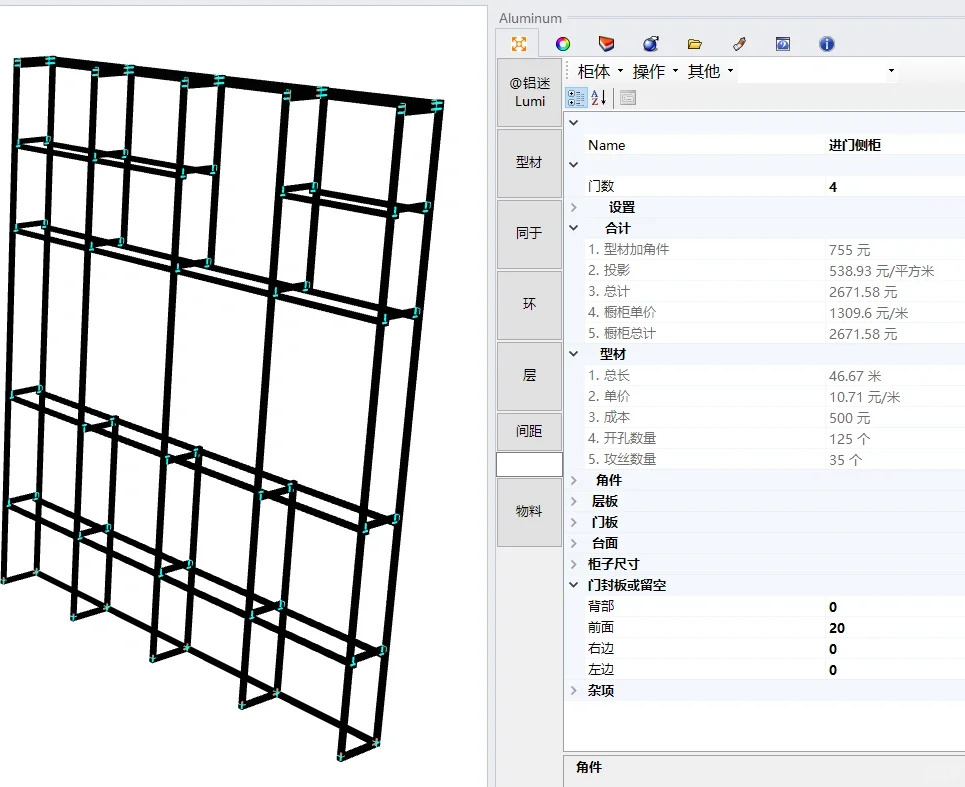Select the 橱柜单价 row
This screenshot has width=965, height=787.
pos(775,312)
